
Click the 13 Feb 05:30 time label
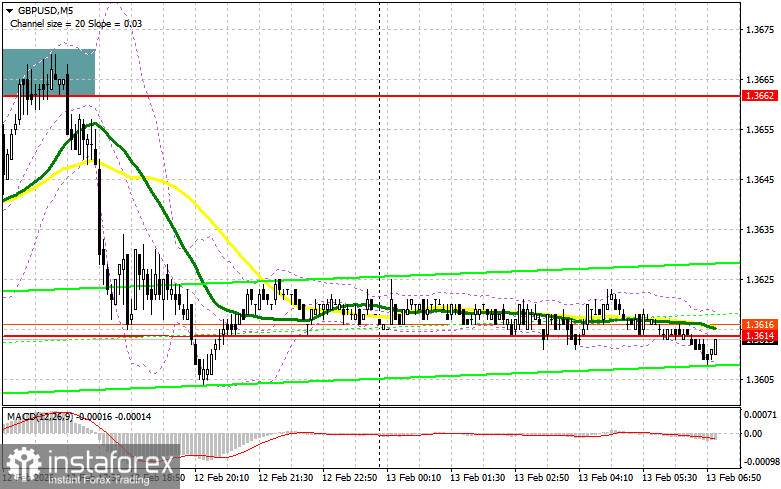(669, 478)
